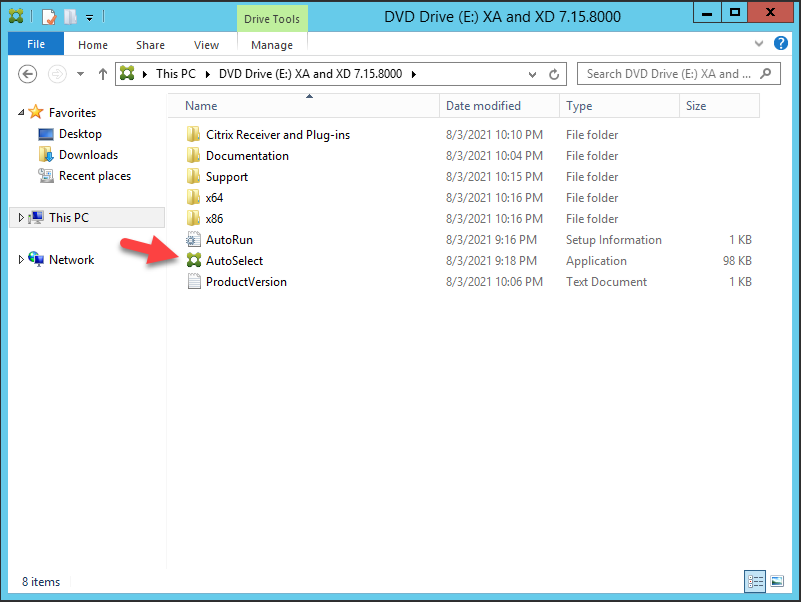Click This PC in the address breadcrumb

click(176, 74)
